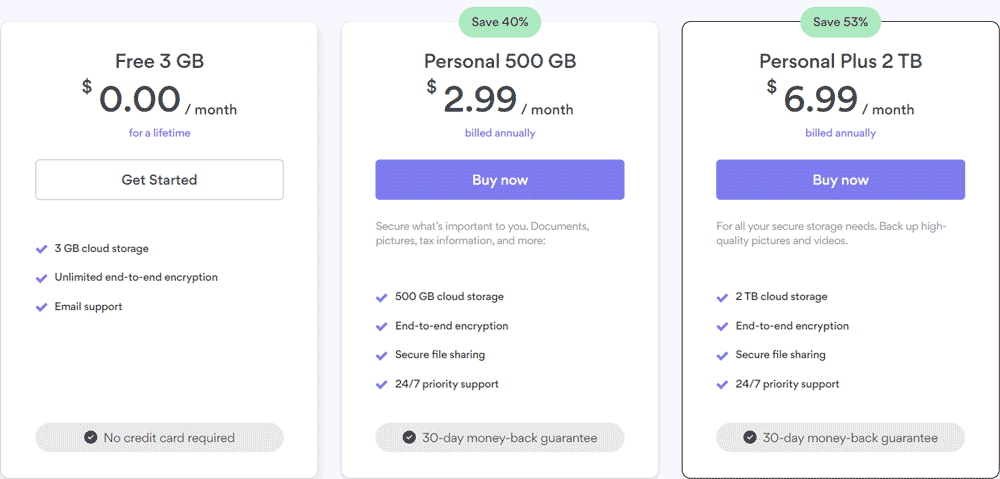Select the Personal Plus 2 TB heading

click(x=840, y=61)
